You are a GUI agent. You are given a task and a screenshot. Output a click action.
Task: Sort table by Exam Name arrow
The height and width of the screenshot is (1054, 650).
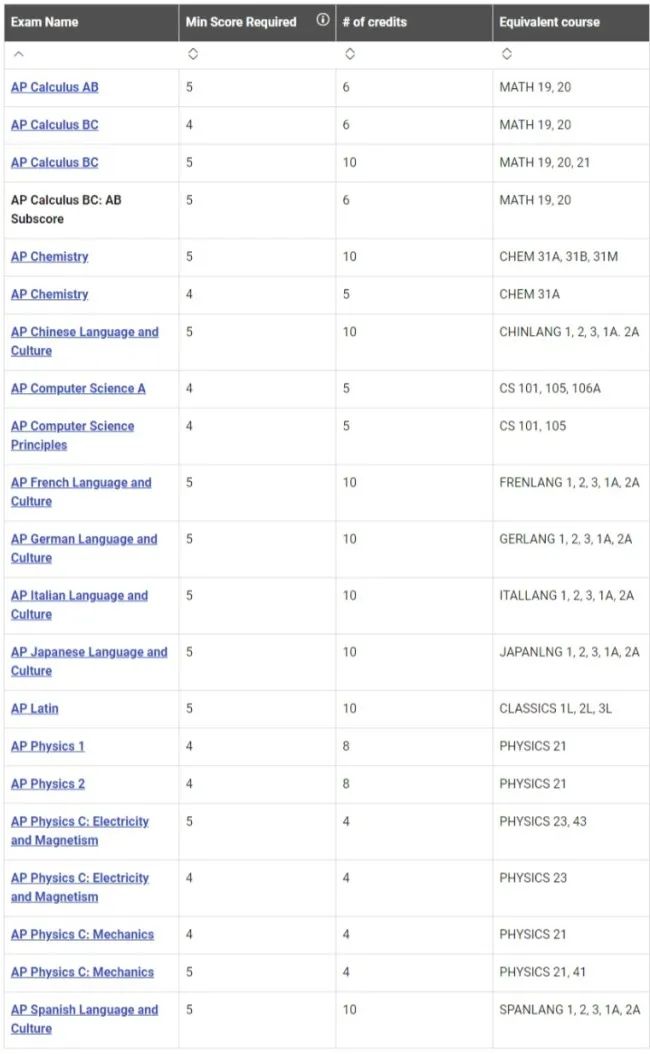pos(19,54)
